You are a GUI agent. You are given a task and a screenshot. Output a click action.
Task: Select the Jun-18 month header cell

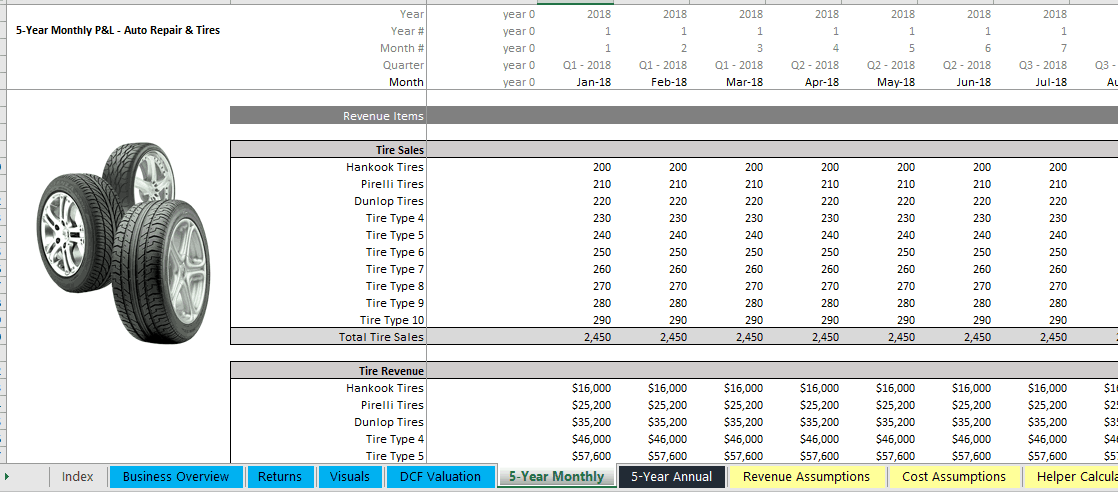[x=973, y=82]
